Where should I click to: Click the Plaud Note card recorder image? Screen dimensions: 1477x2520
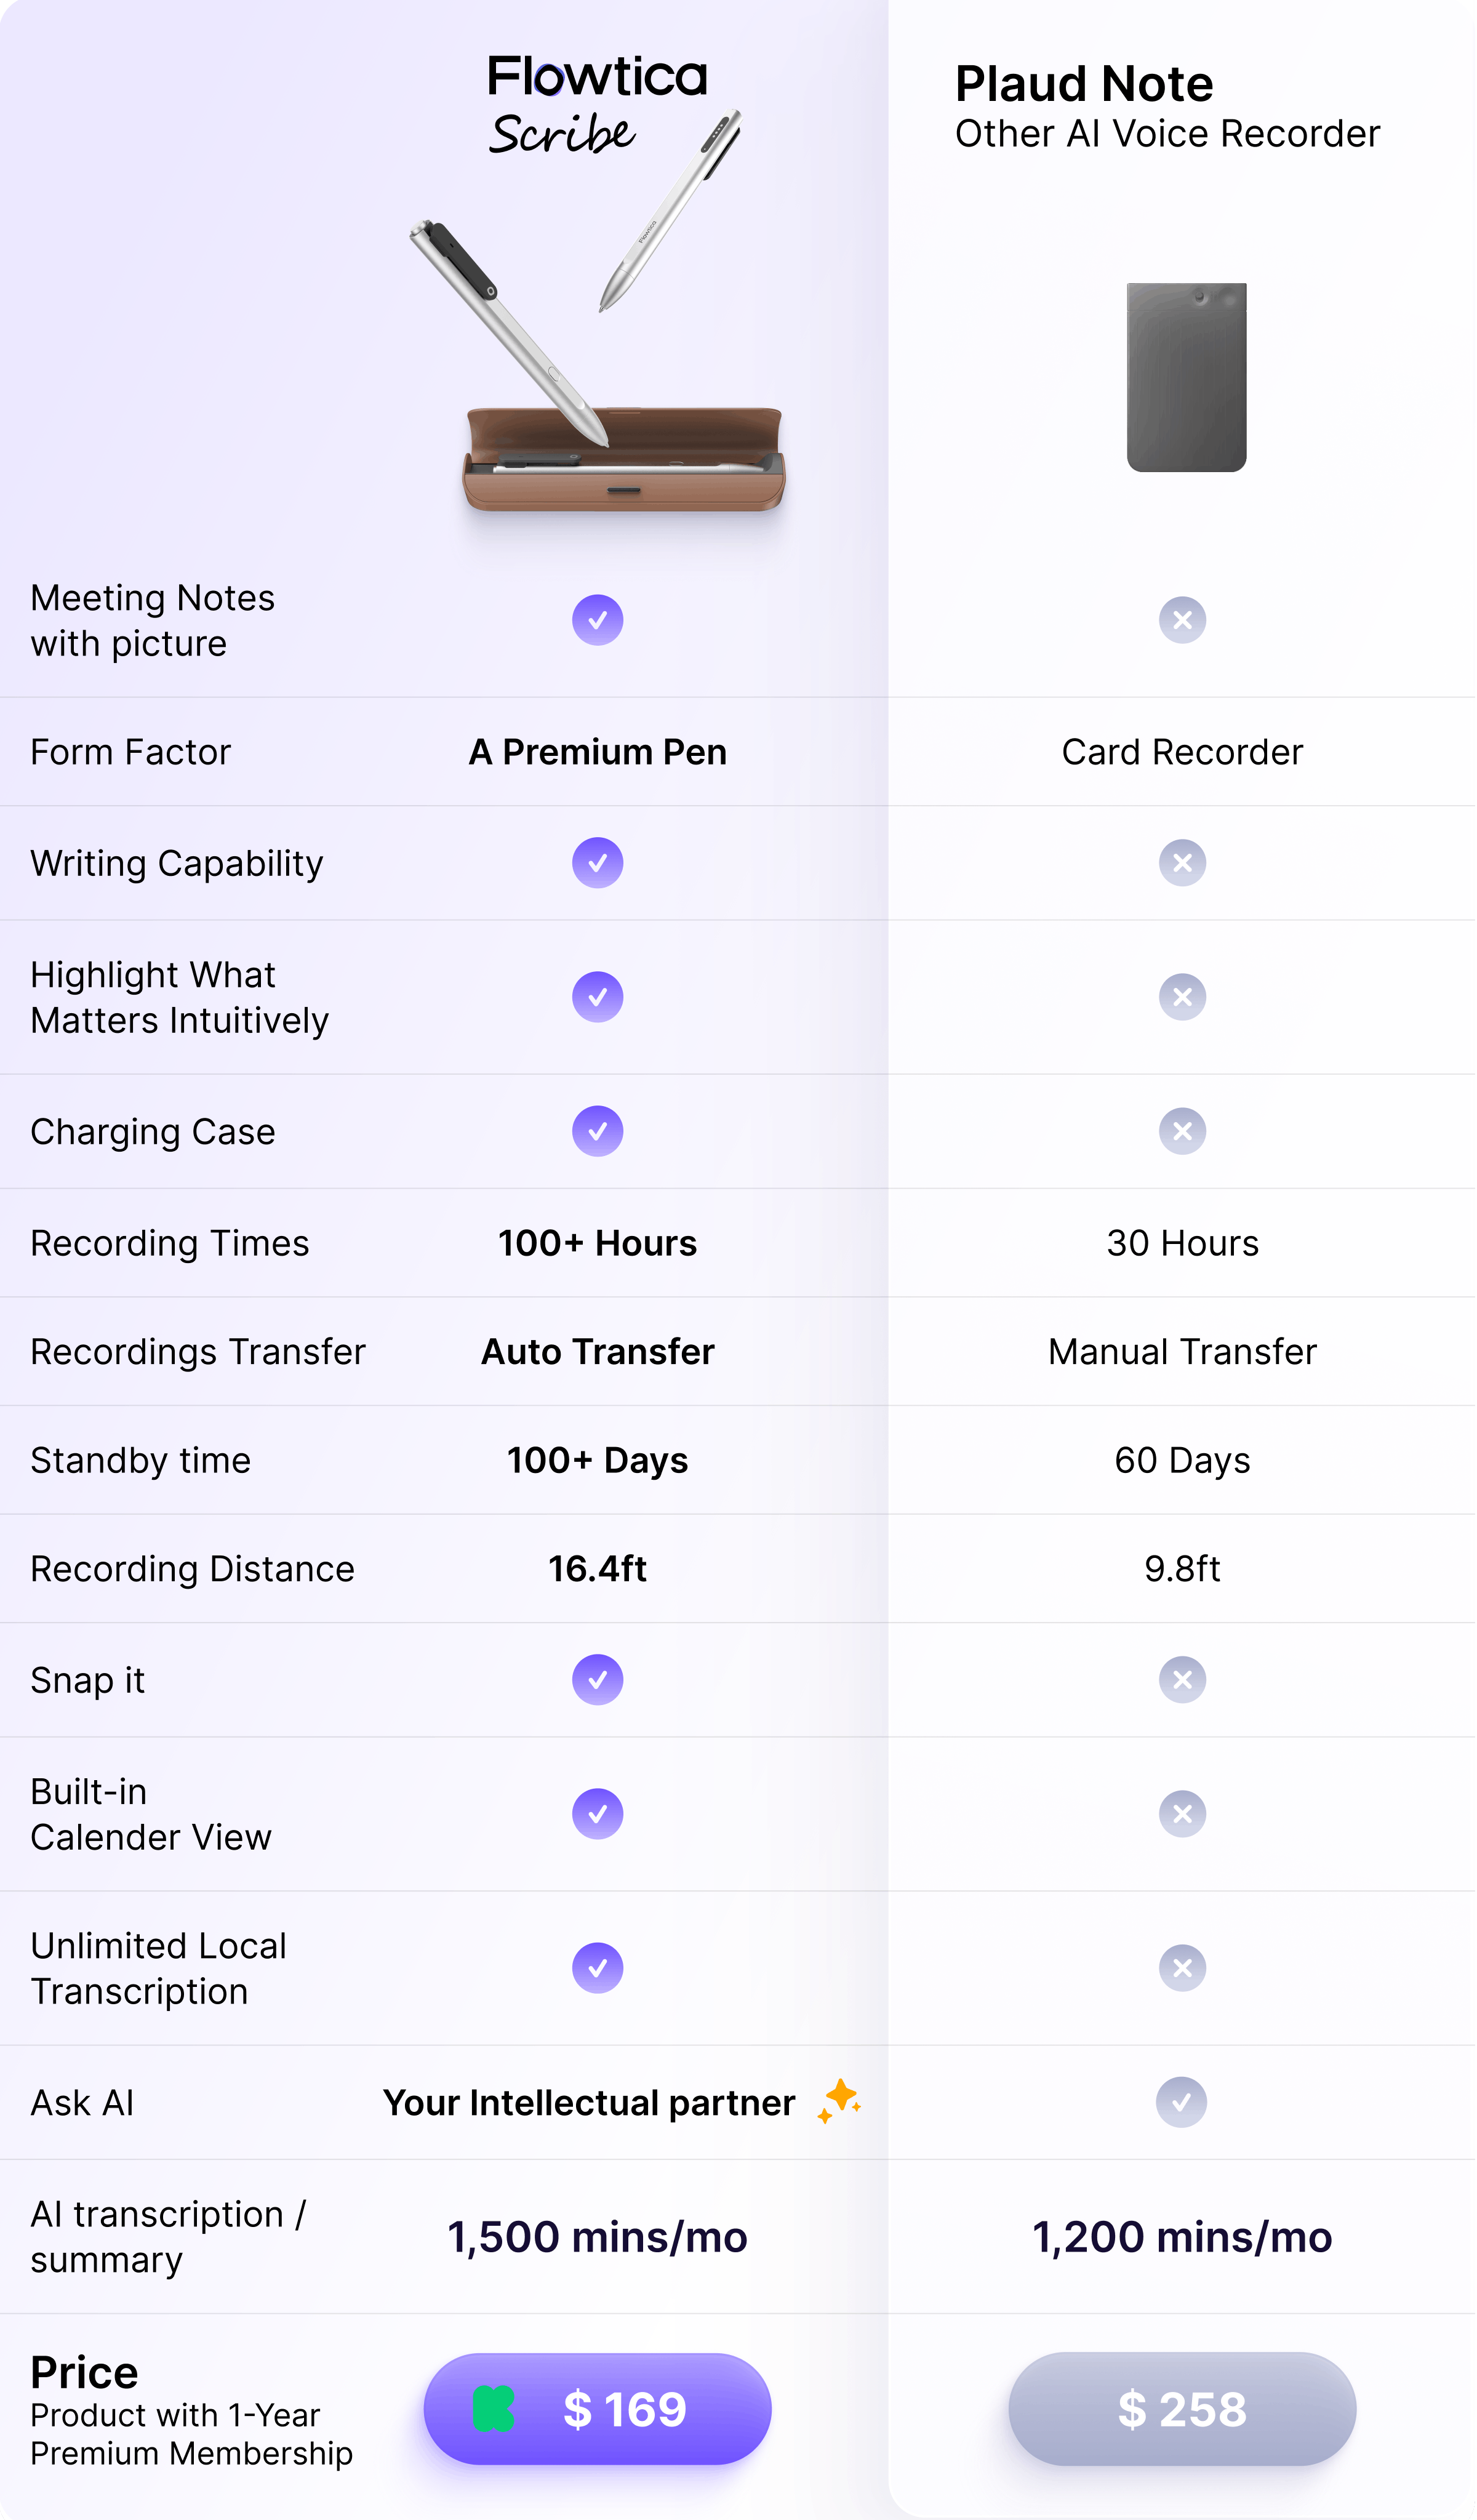(1187, 377)
